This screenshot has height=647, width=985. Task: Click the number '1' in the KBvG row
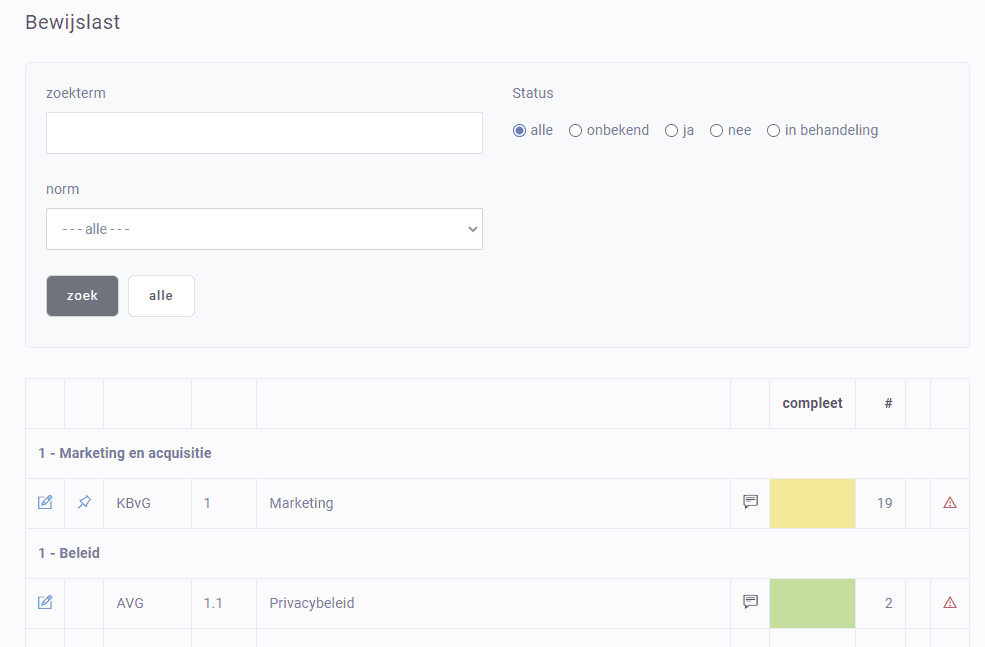[207, 503]
